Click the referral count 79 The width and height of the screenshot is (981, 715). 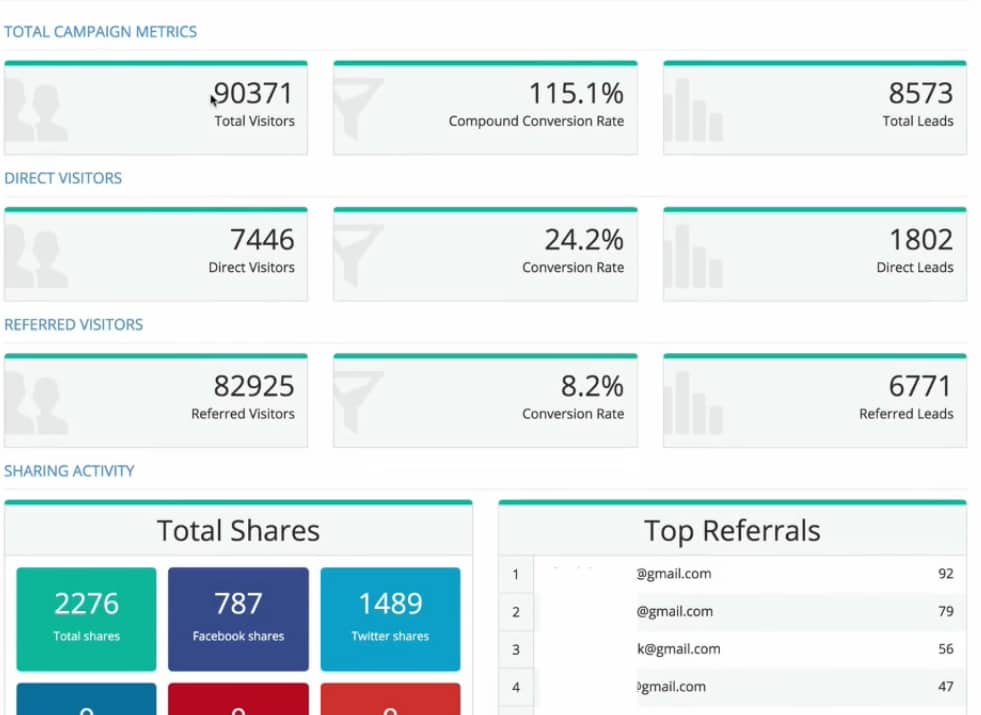(x=946, y=611)
